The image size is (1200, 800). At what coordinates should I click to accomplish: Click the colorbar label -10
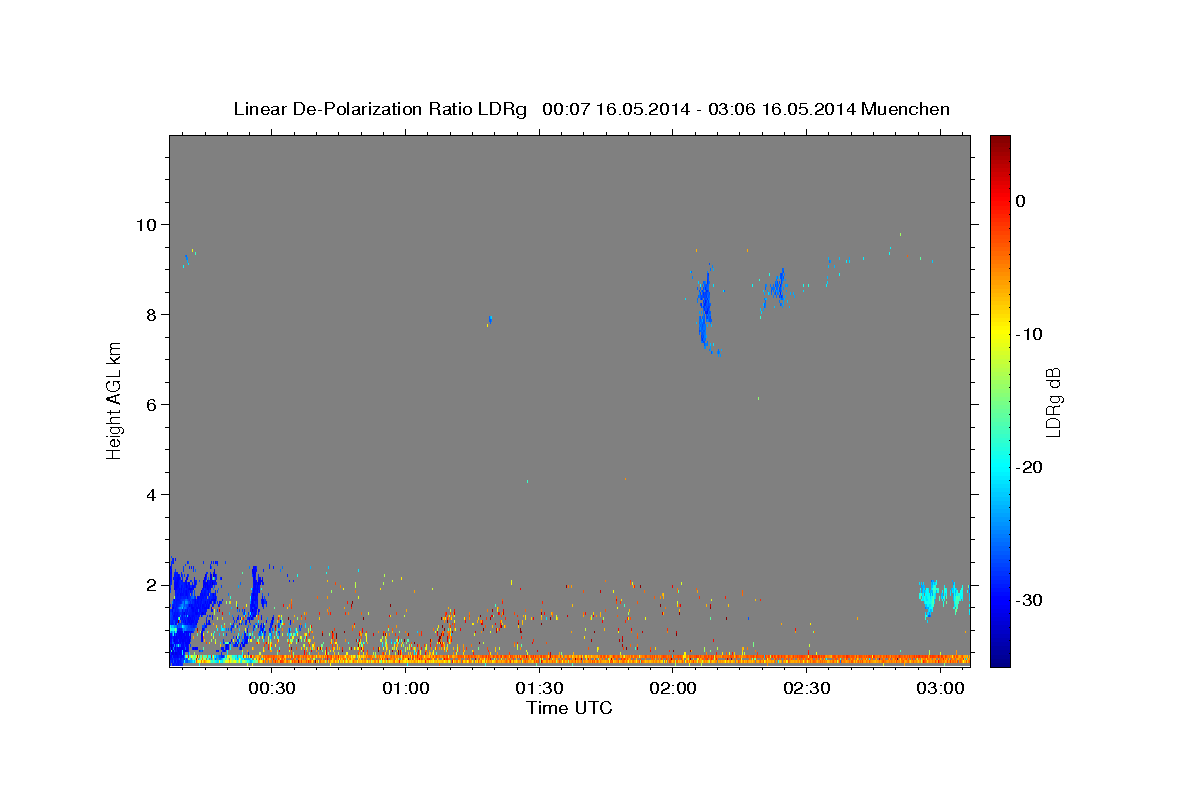coord(1029,334)
